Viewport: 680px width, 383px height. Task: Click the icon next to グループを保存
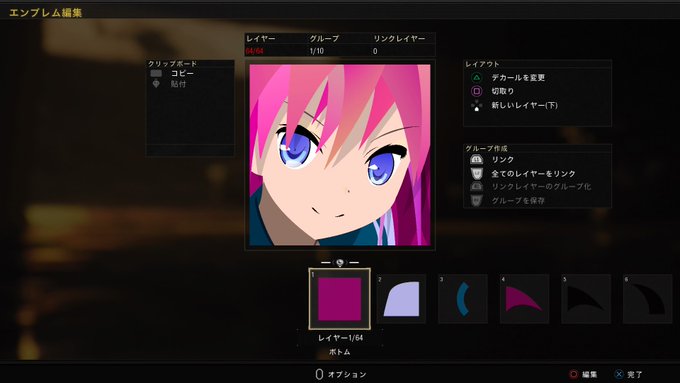tap(476, 200)
